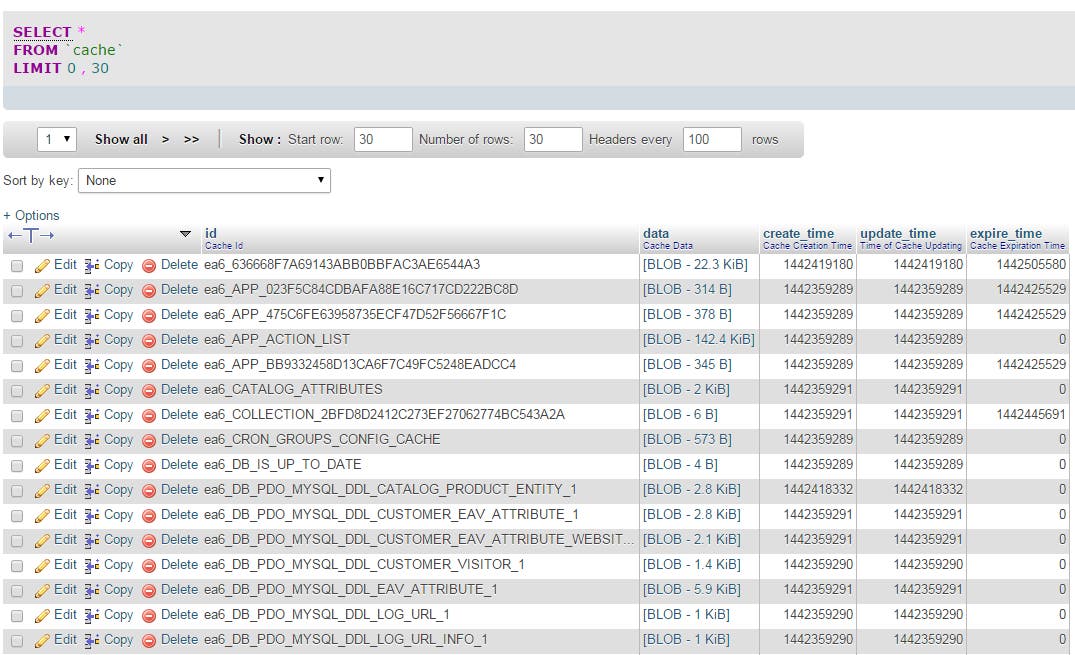The image size is (1075, 655).
Task: Go to next page with > button
Action: point(165,139)
